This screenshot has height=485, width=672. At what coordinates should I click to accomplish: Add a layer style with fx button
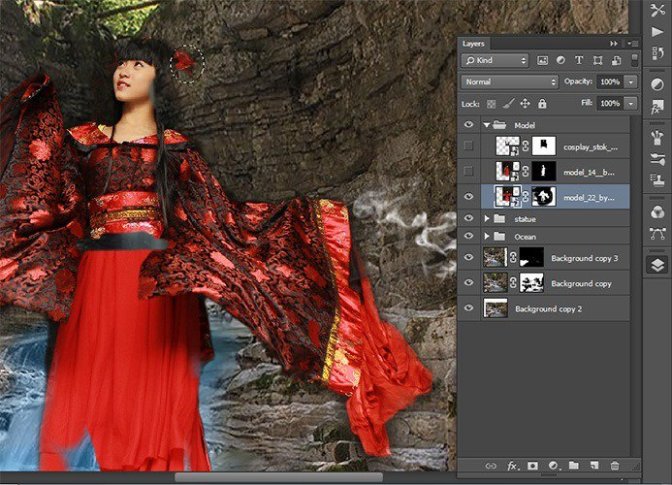coord(512,466)
